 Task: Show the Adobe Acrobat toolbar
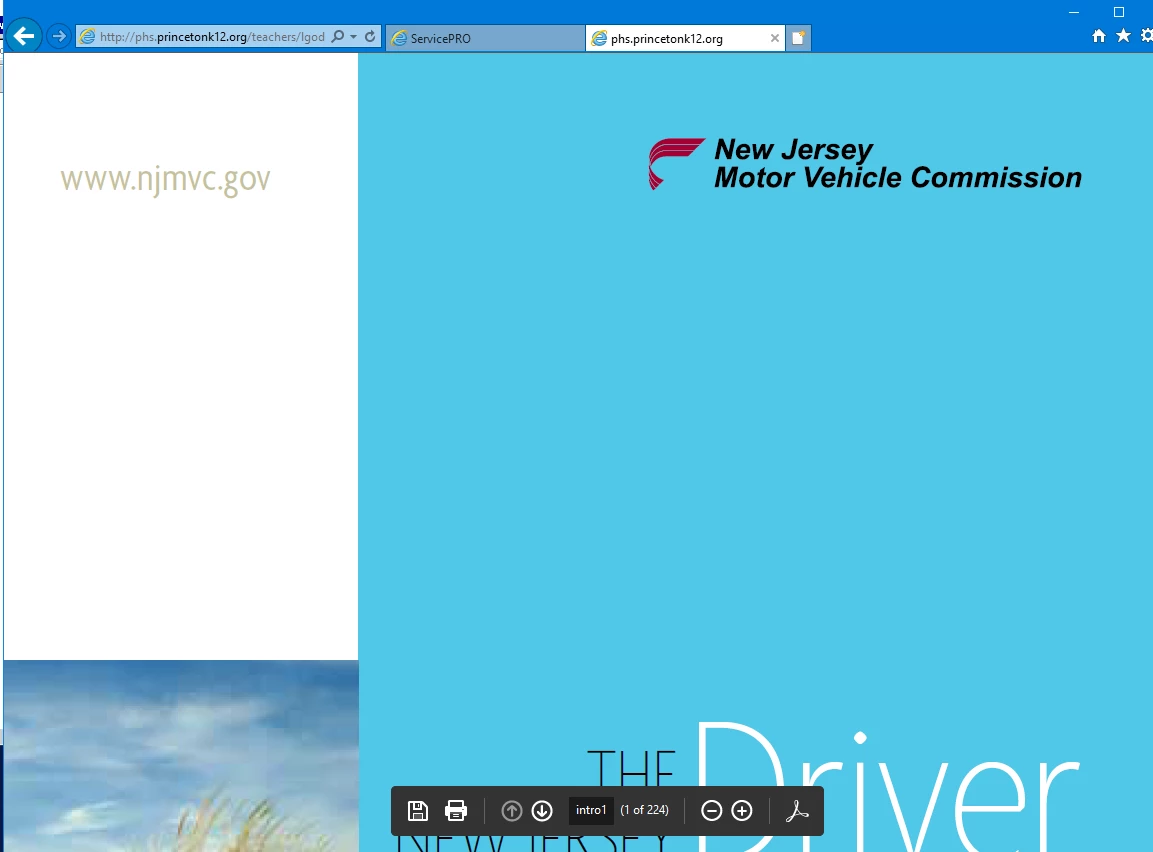[x=797, y=810]
